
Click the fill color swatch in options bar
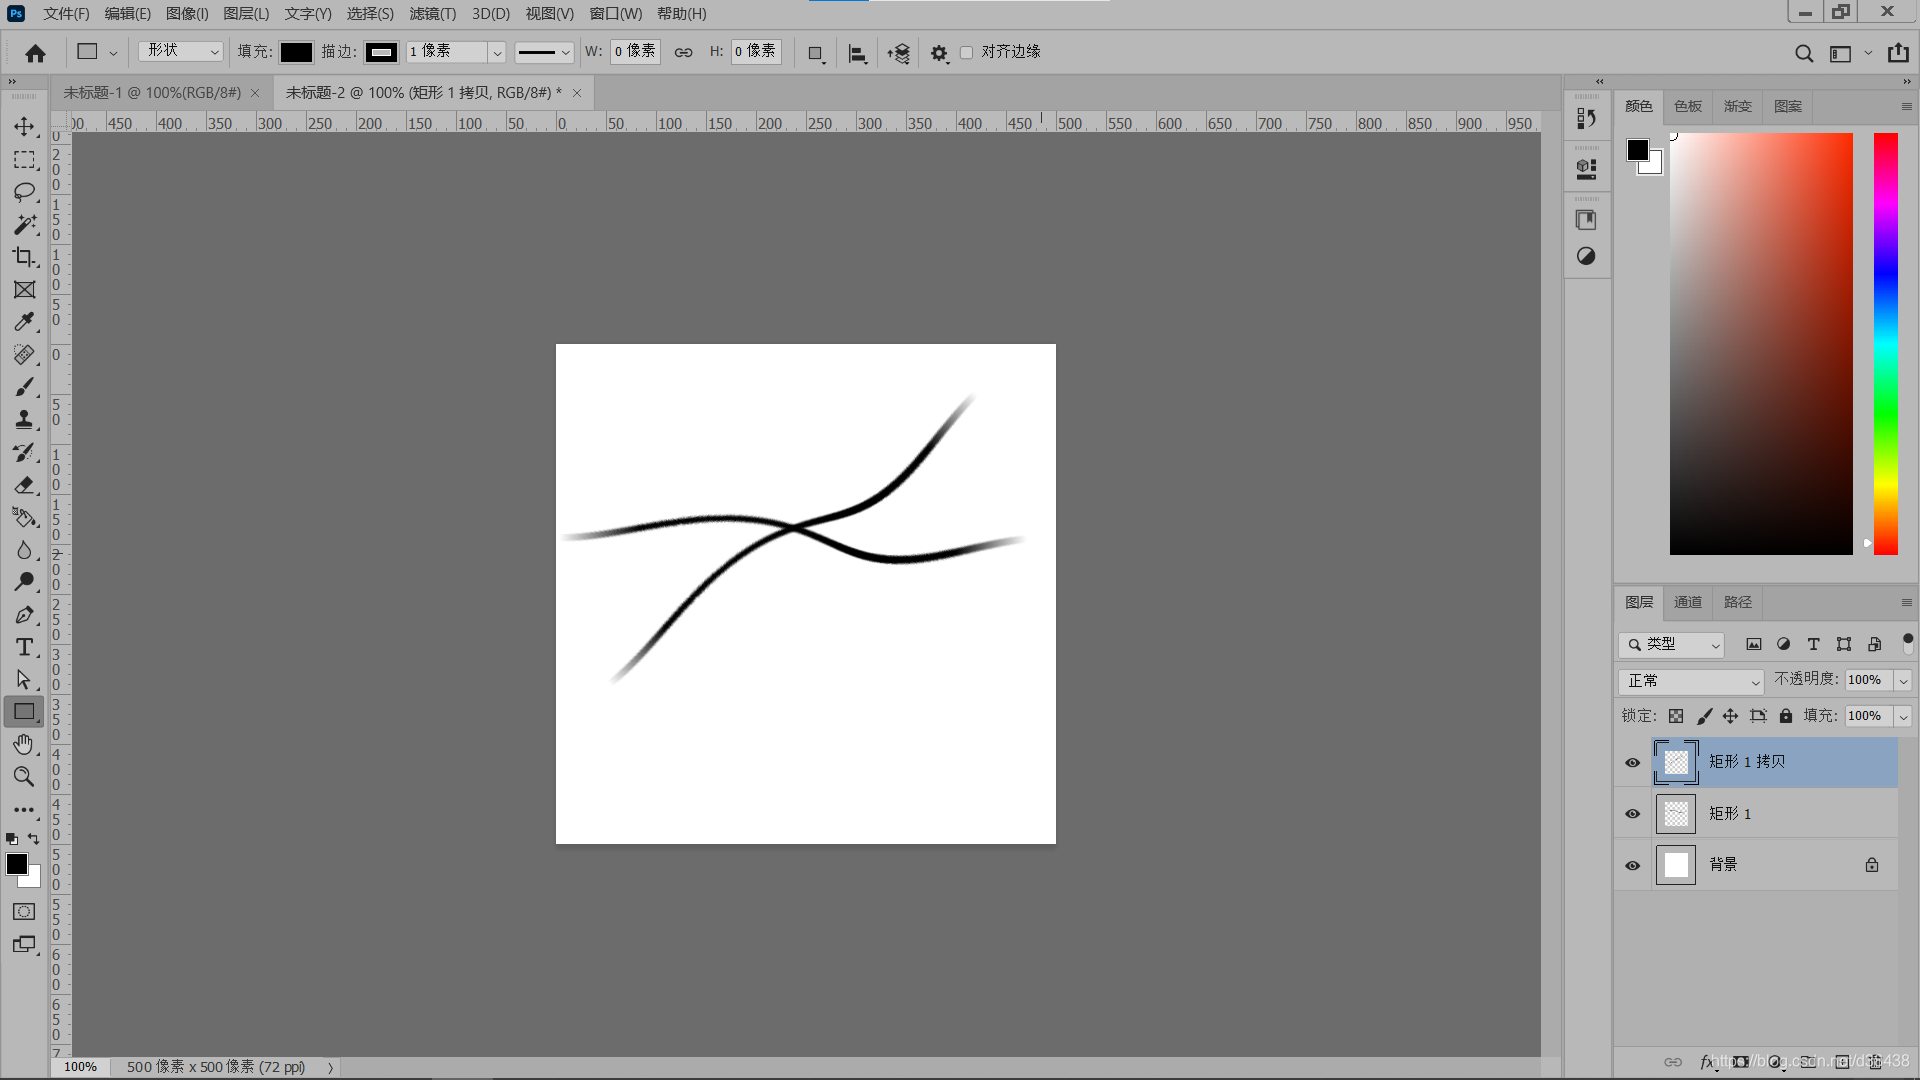(296, 52)
